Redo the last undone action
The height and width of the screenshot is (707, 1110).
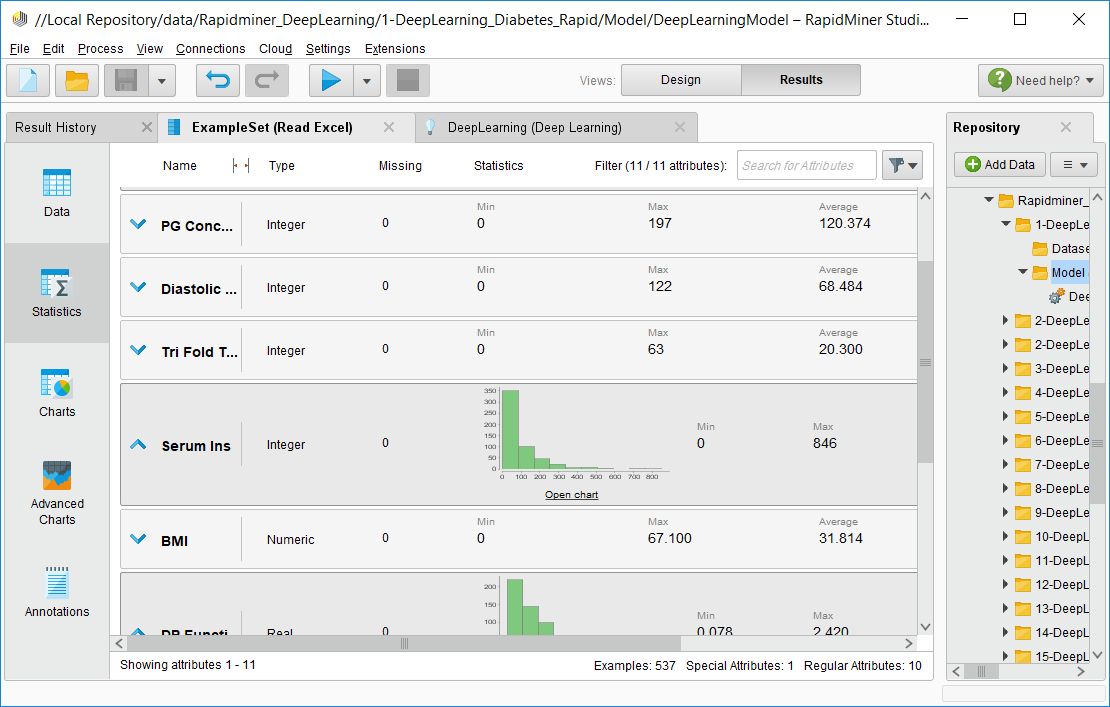pos(267,80)
